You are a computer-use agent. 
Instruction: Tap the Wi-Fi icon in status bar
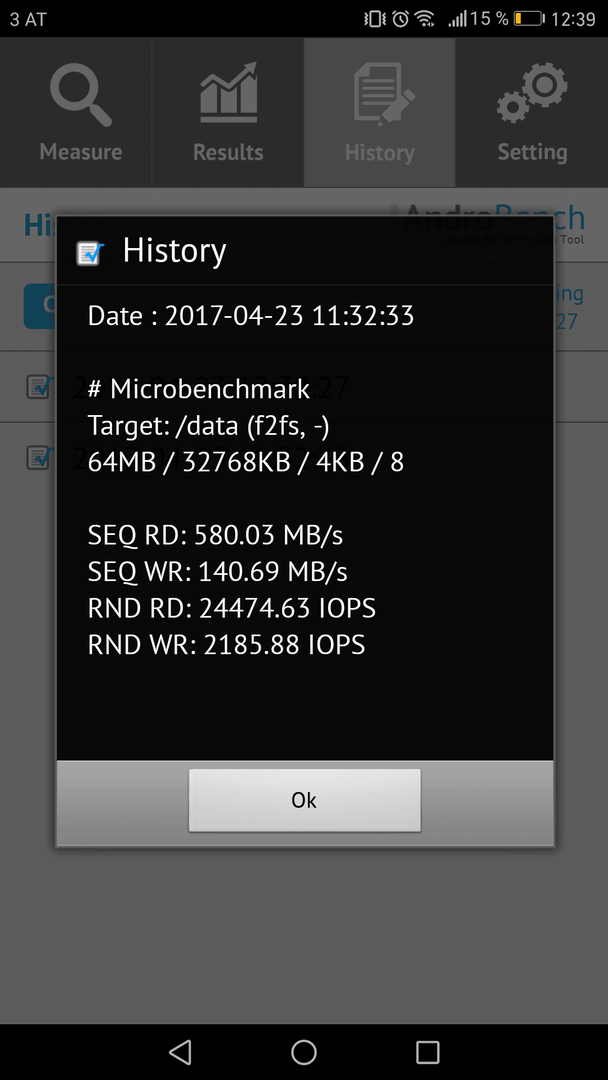[426, 19]
